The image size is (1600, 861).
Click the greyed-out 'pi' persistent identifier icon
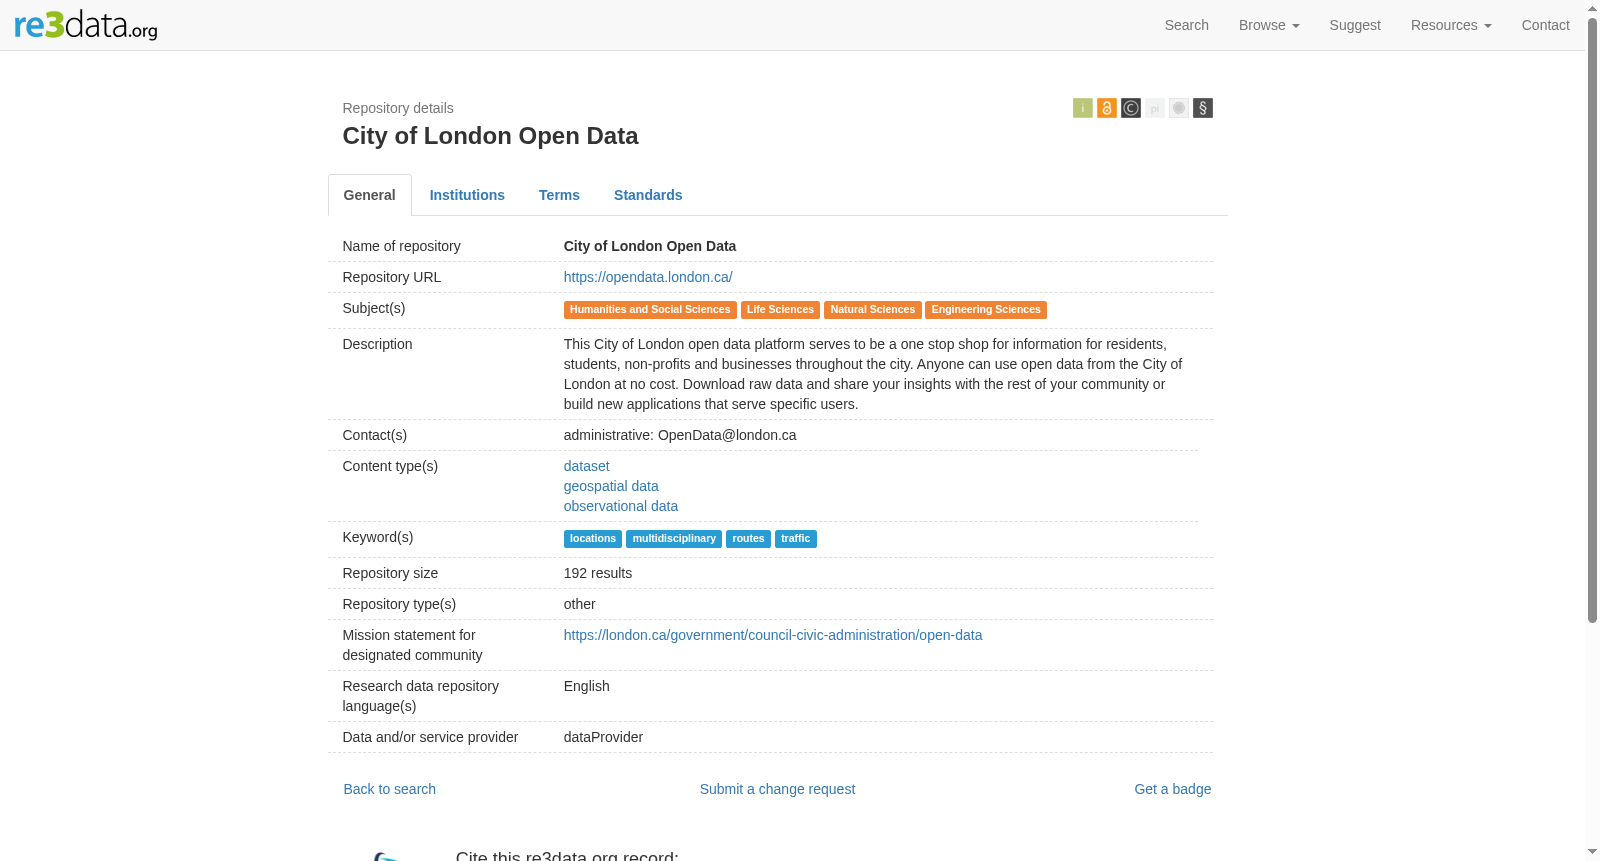(x=1155, y=108)
